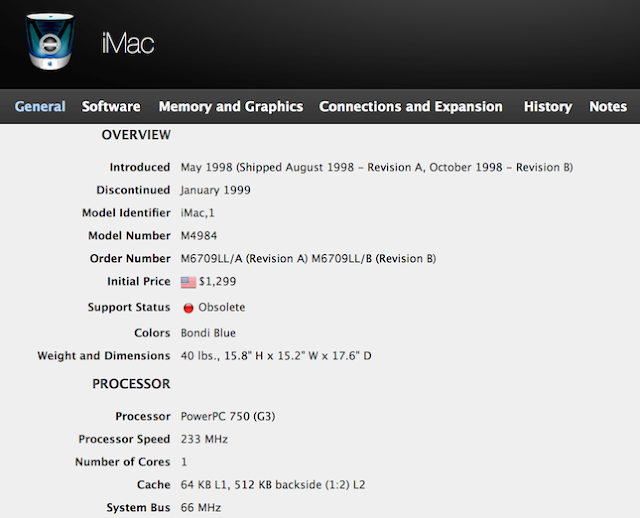640x518 pixels.
Task: Click the $1,299 initial price text
Action: click(217, 282)
